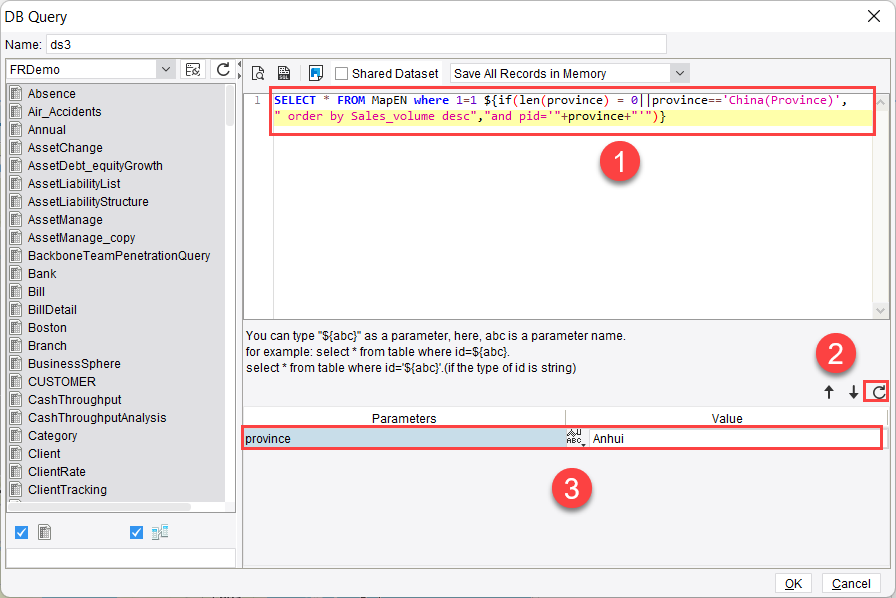This screenshot has height=598, width=896.
Task: Open the SQL syntax check tool
Action: 285,73
